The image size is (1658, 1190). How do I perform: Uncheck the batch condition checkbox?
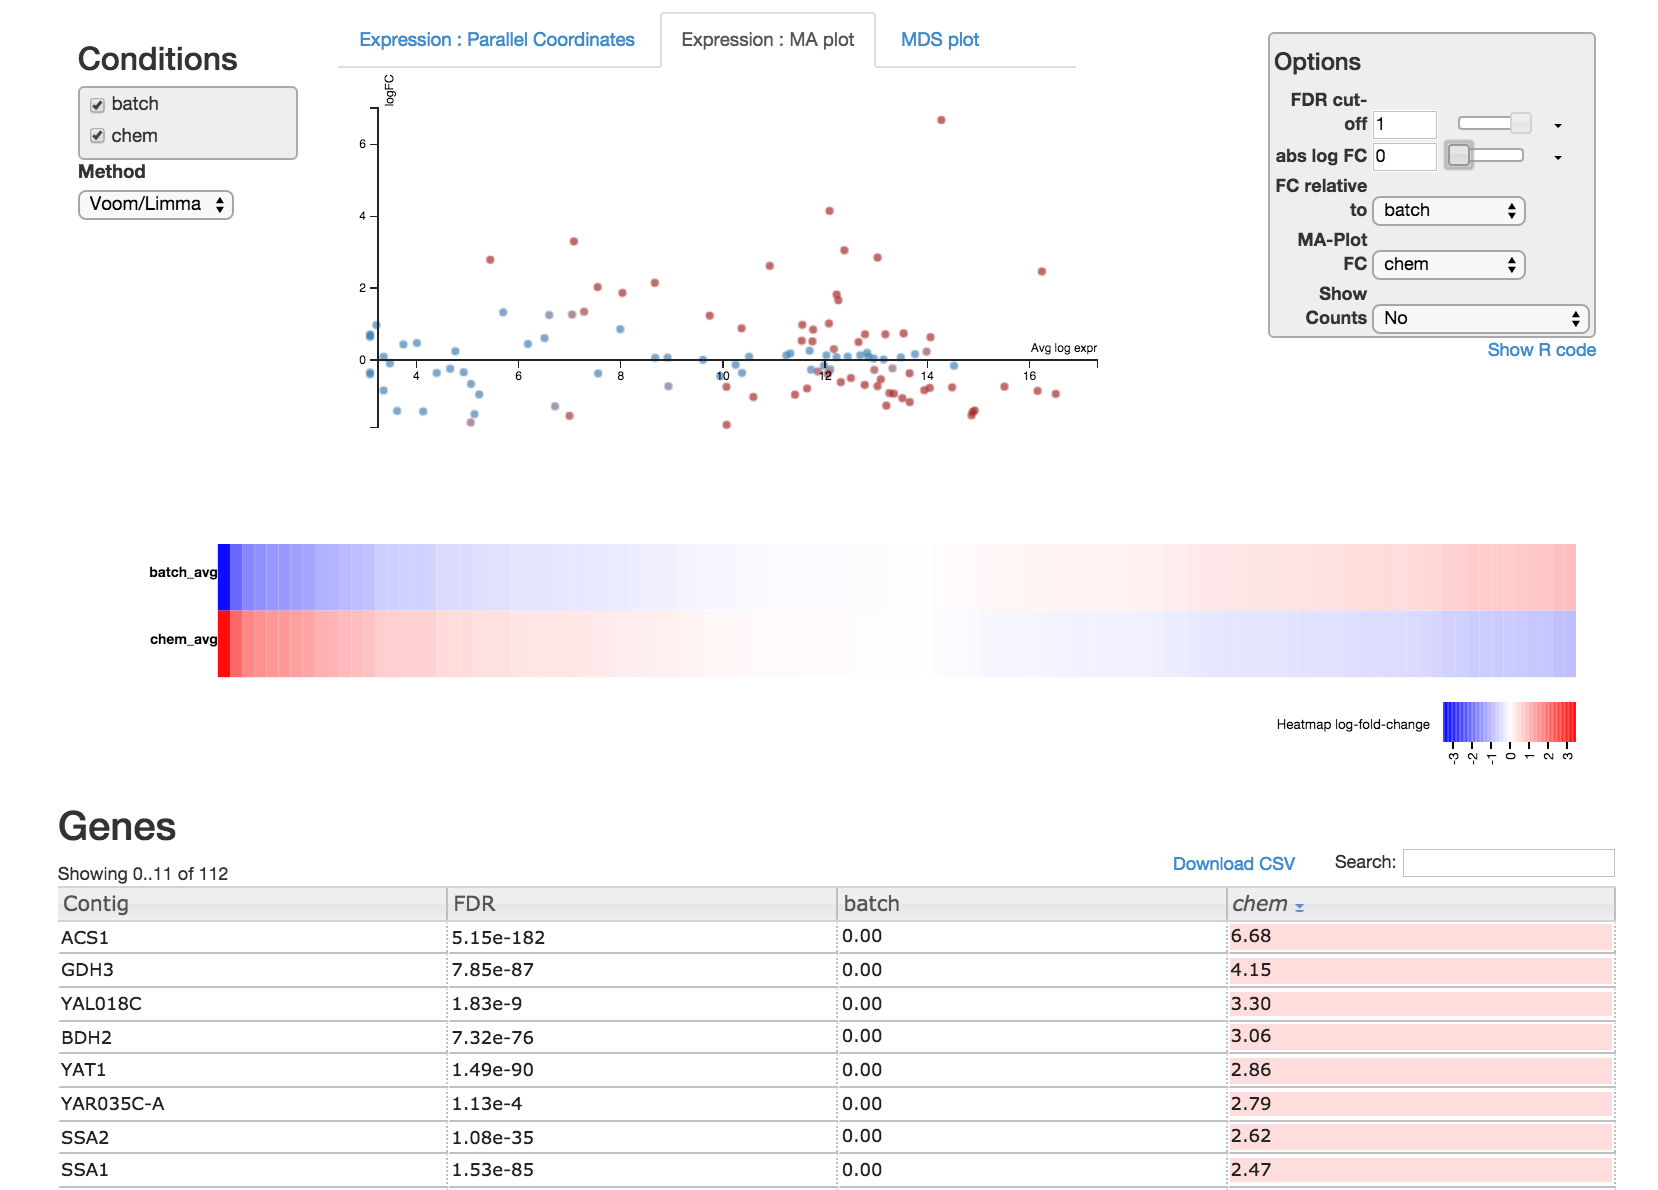(97, 105)
